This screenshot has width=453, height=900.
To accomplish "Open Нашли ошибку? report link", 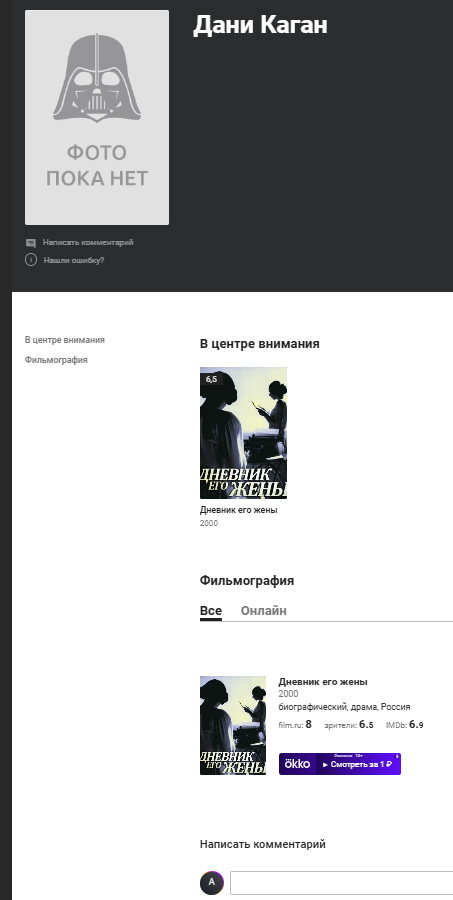I will (x=74, y=260).
